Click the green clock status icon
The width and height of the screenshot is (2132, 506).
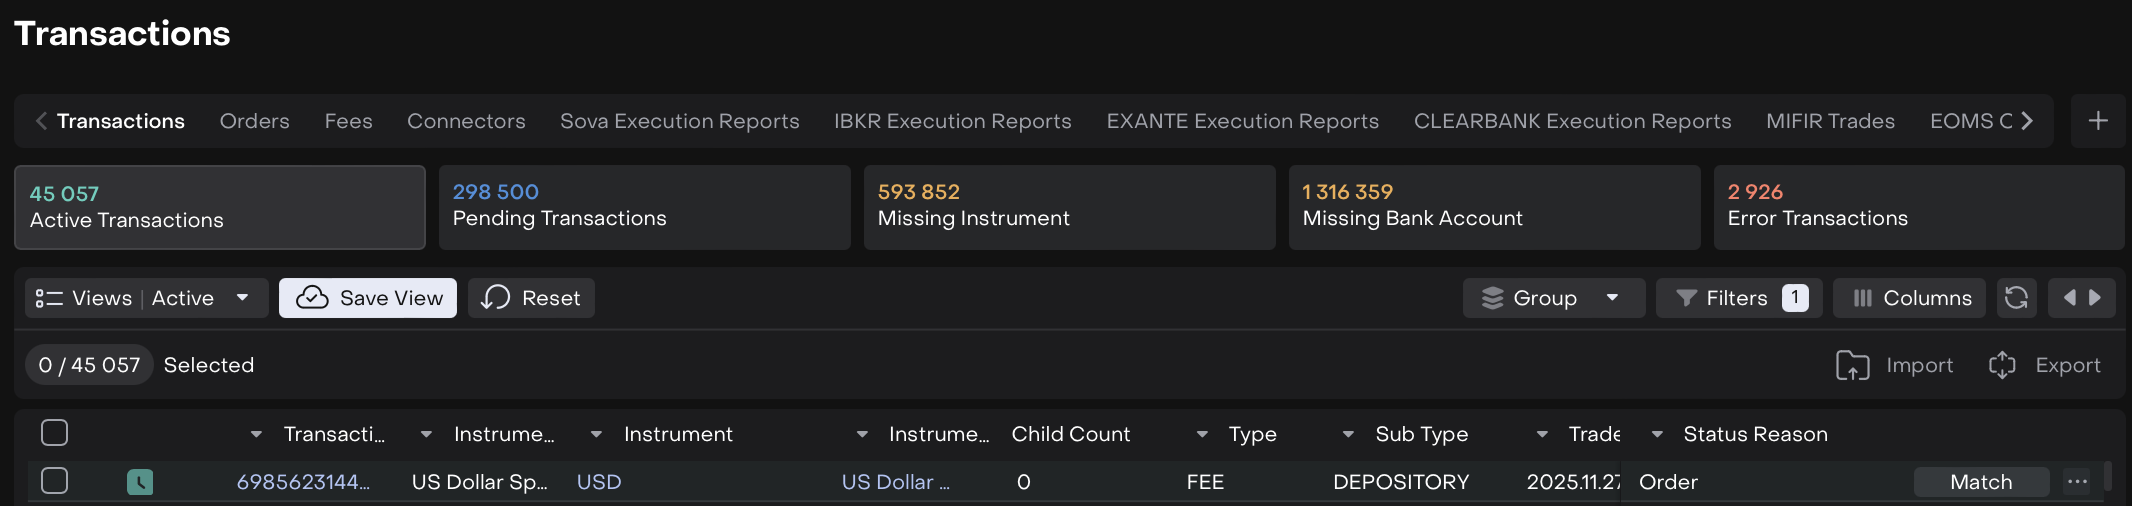pyautogui.click(x=140, y=482)
